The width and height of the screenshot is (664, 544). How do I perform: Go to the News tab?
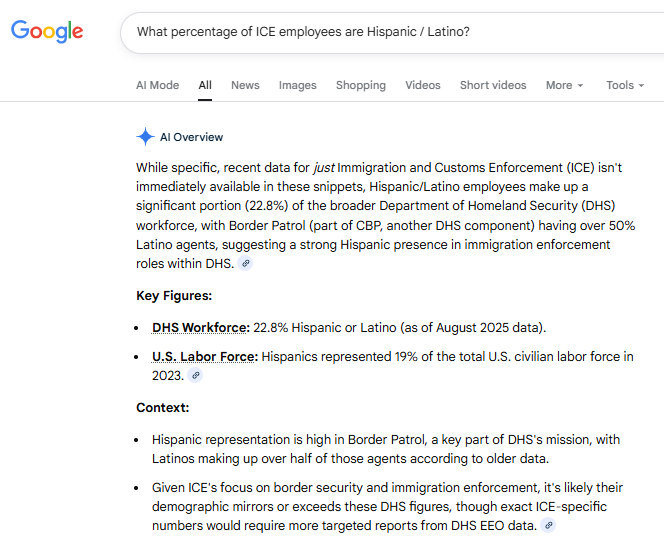coord(245,85)
